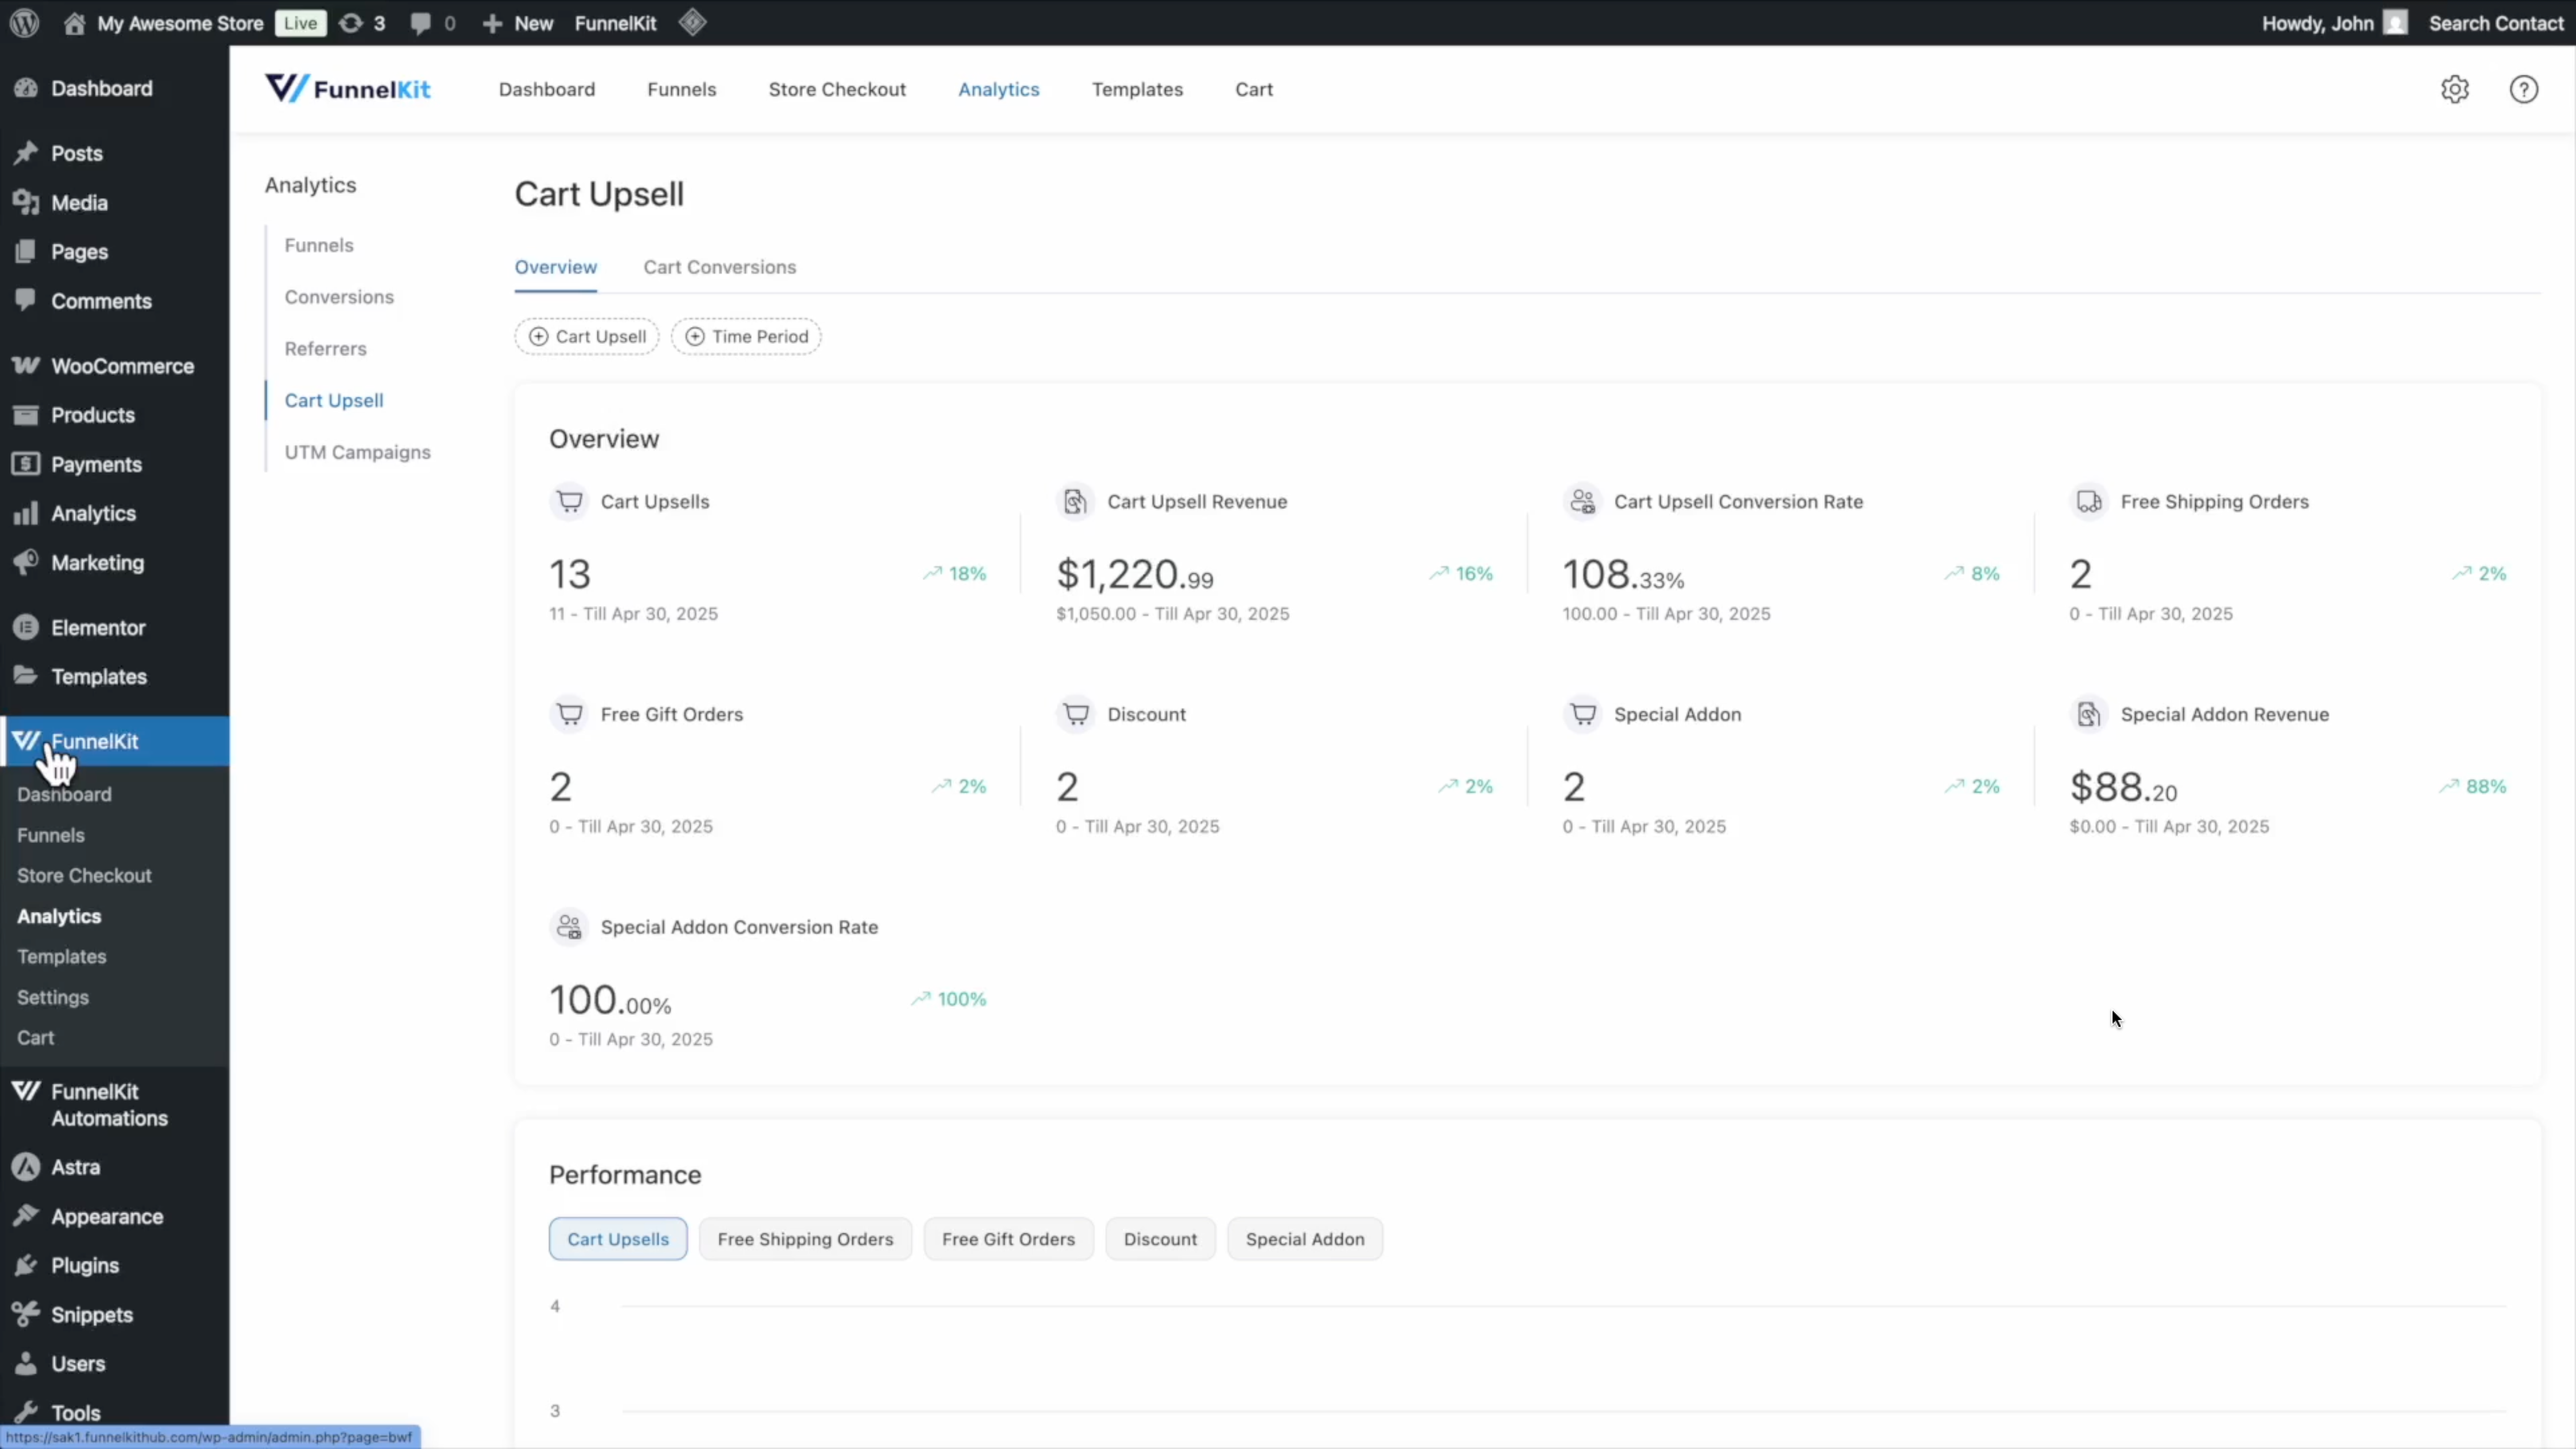Open Store Checkout under FunnelKit submenu
Image resolution: width=2576 pixels, height=1449 pixels.
pos(84,875)
